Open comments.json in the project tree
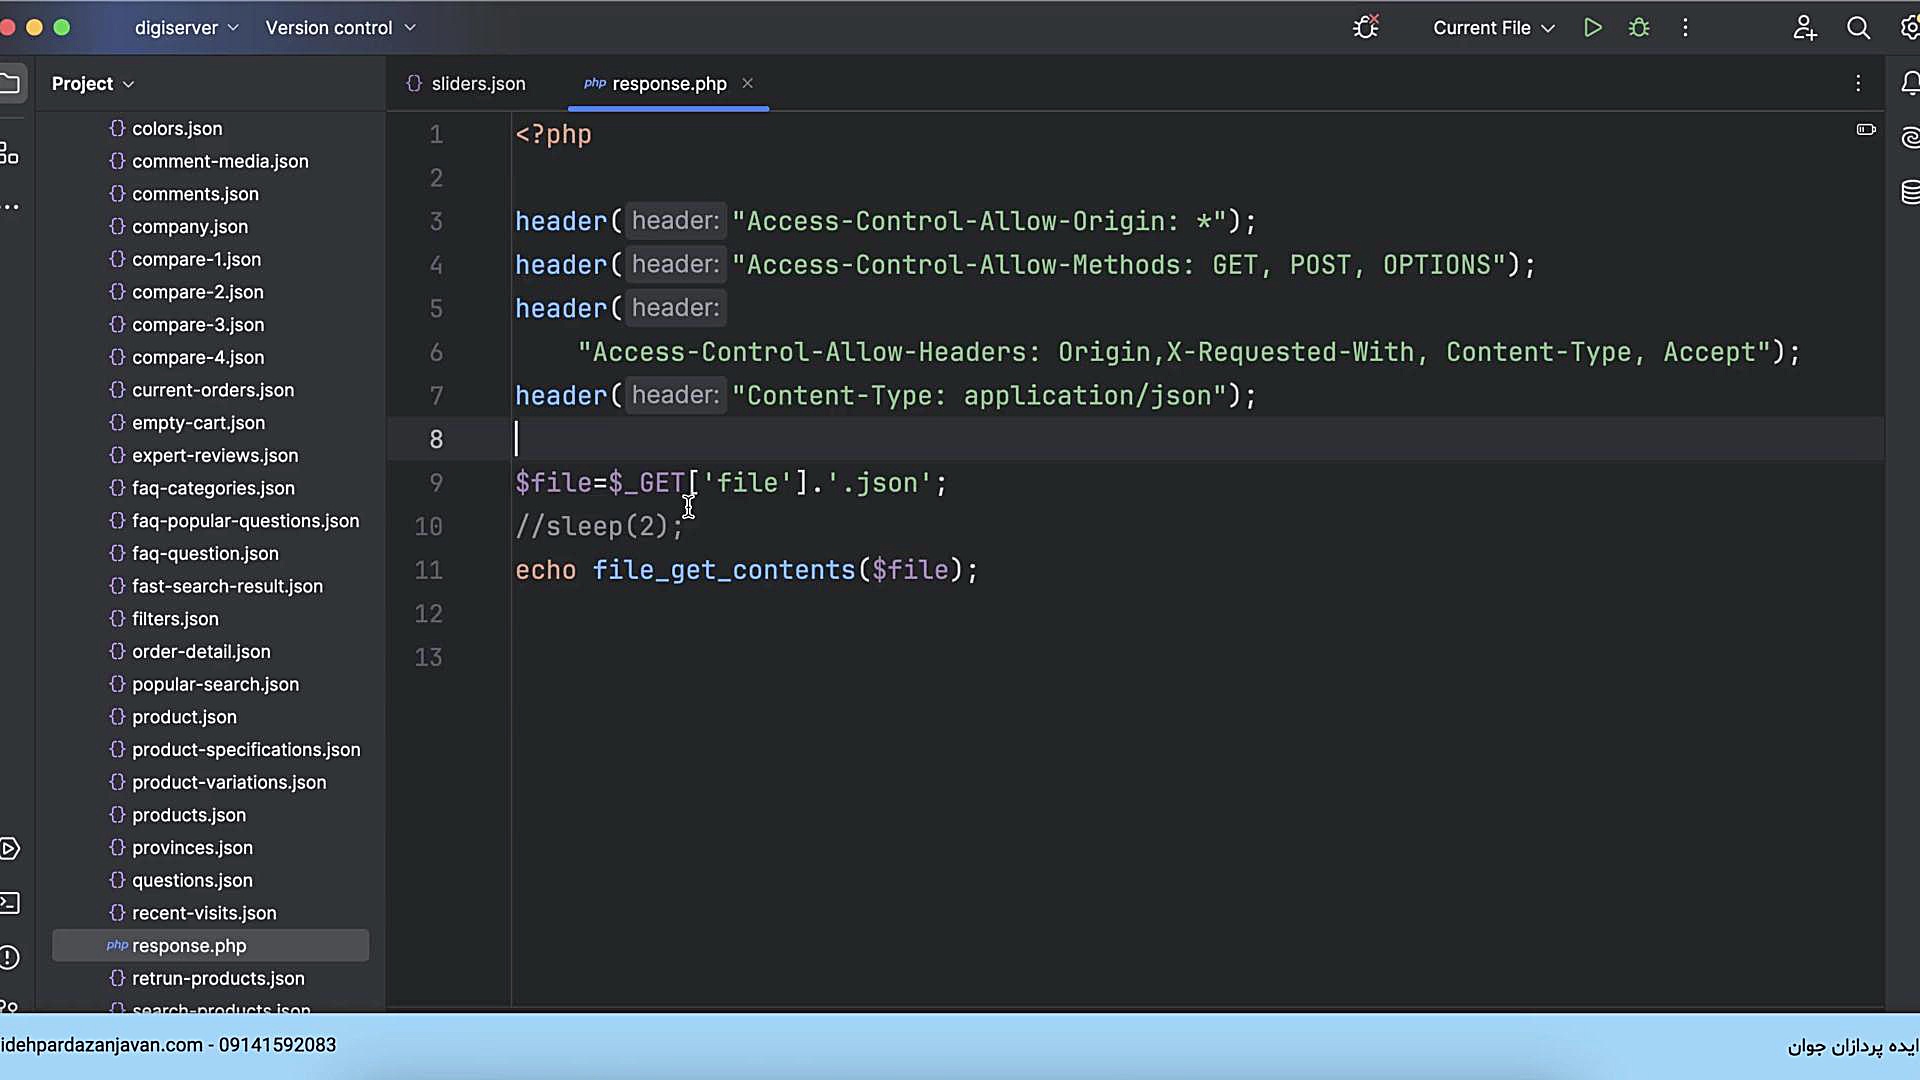Screen dimensions: 1920x1080 (195, 194)
